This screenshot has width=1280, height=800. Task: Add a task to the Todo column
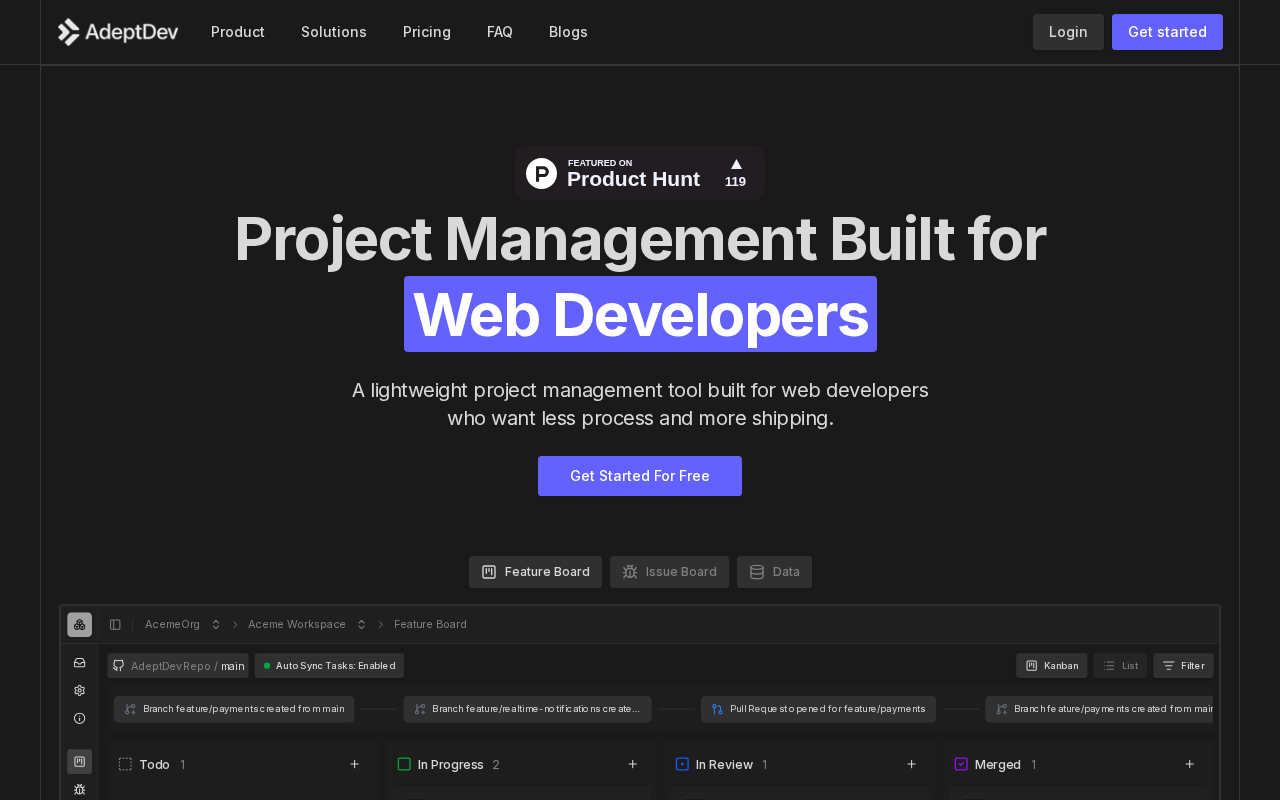[354, 764]
